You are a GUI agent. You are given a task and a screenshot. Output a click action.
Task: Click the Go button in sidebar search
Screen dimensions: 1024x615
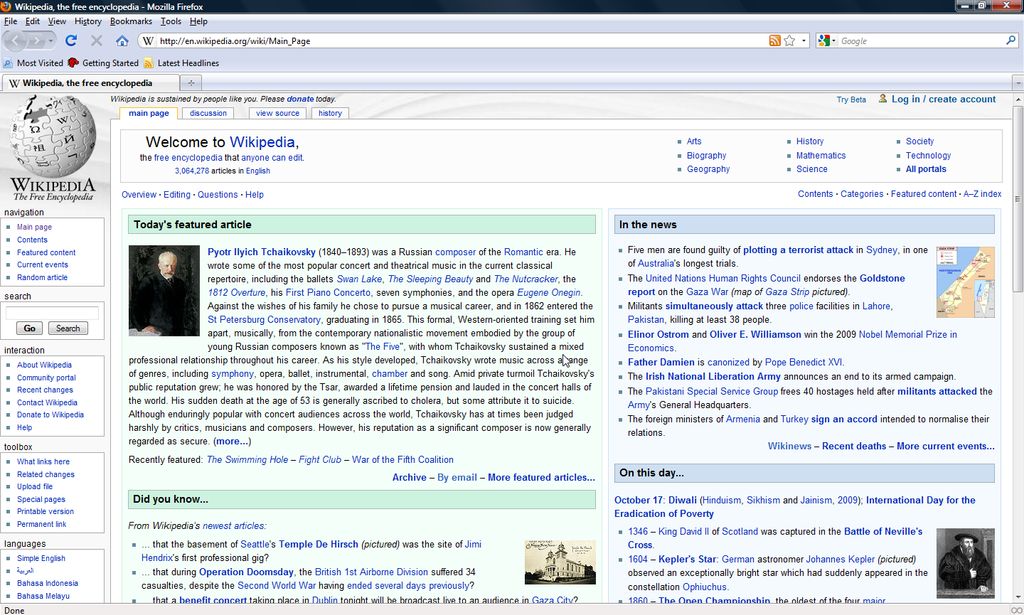pos(29,328)
